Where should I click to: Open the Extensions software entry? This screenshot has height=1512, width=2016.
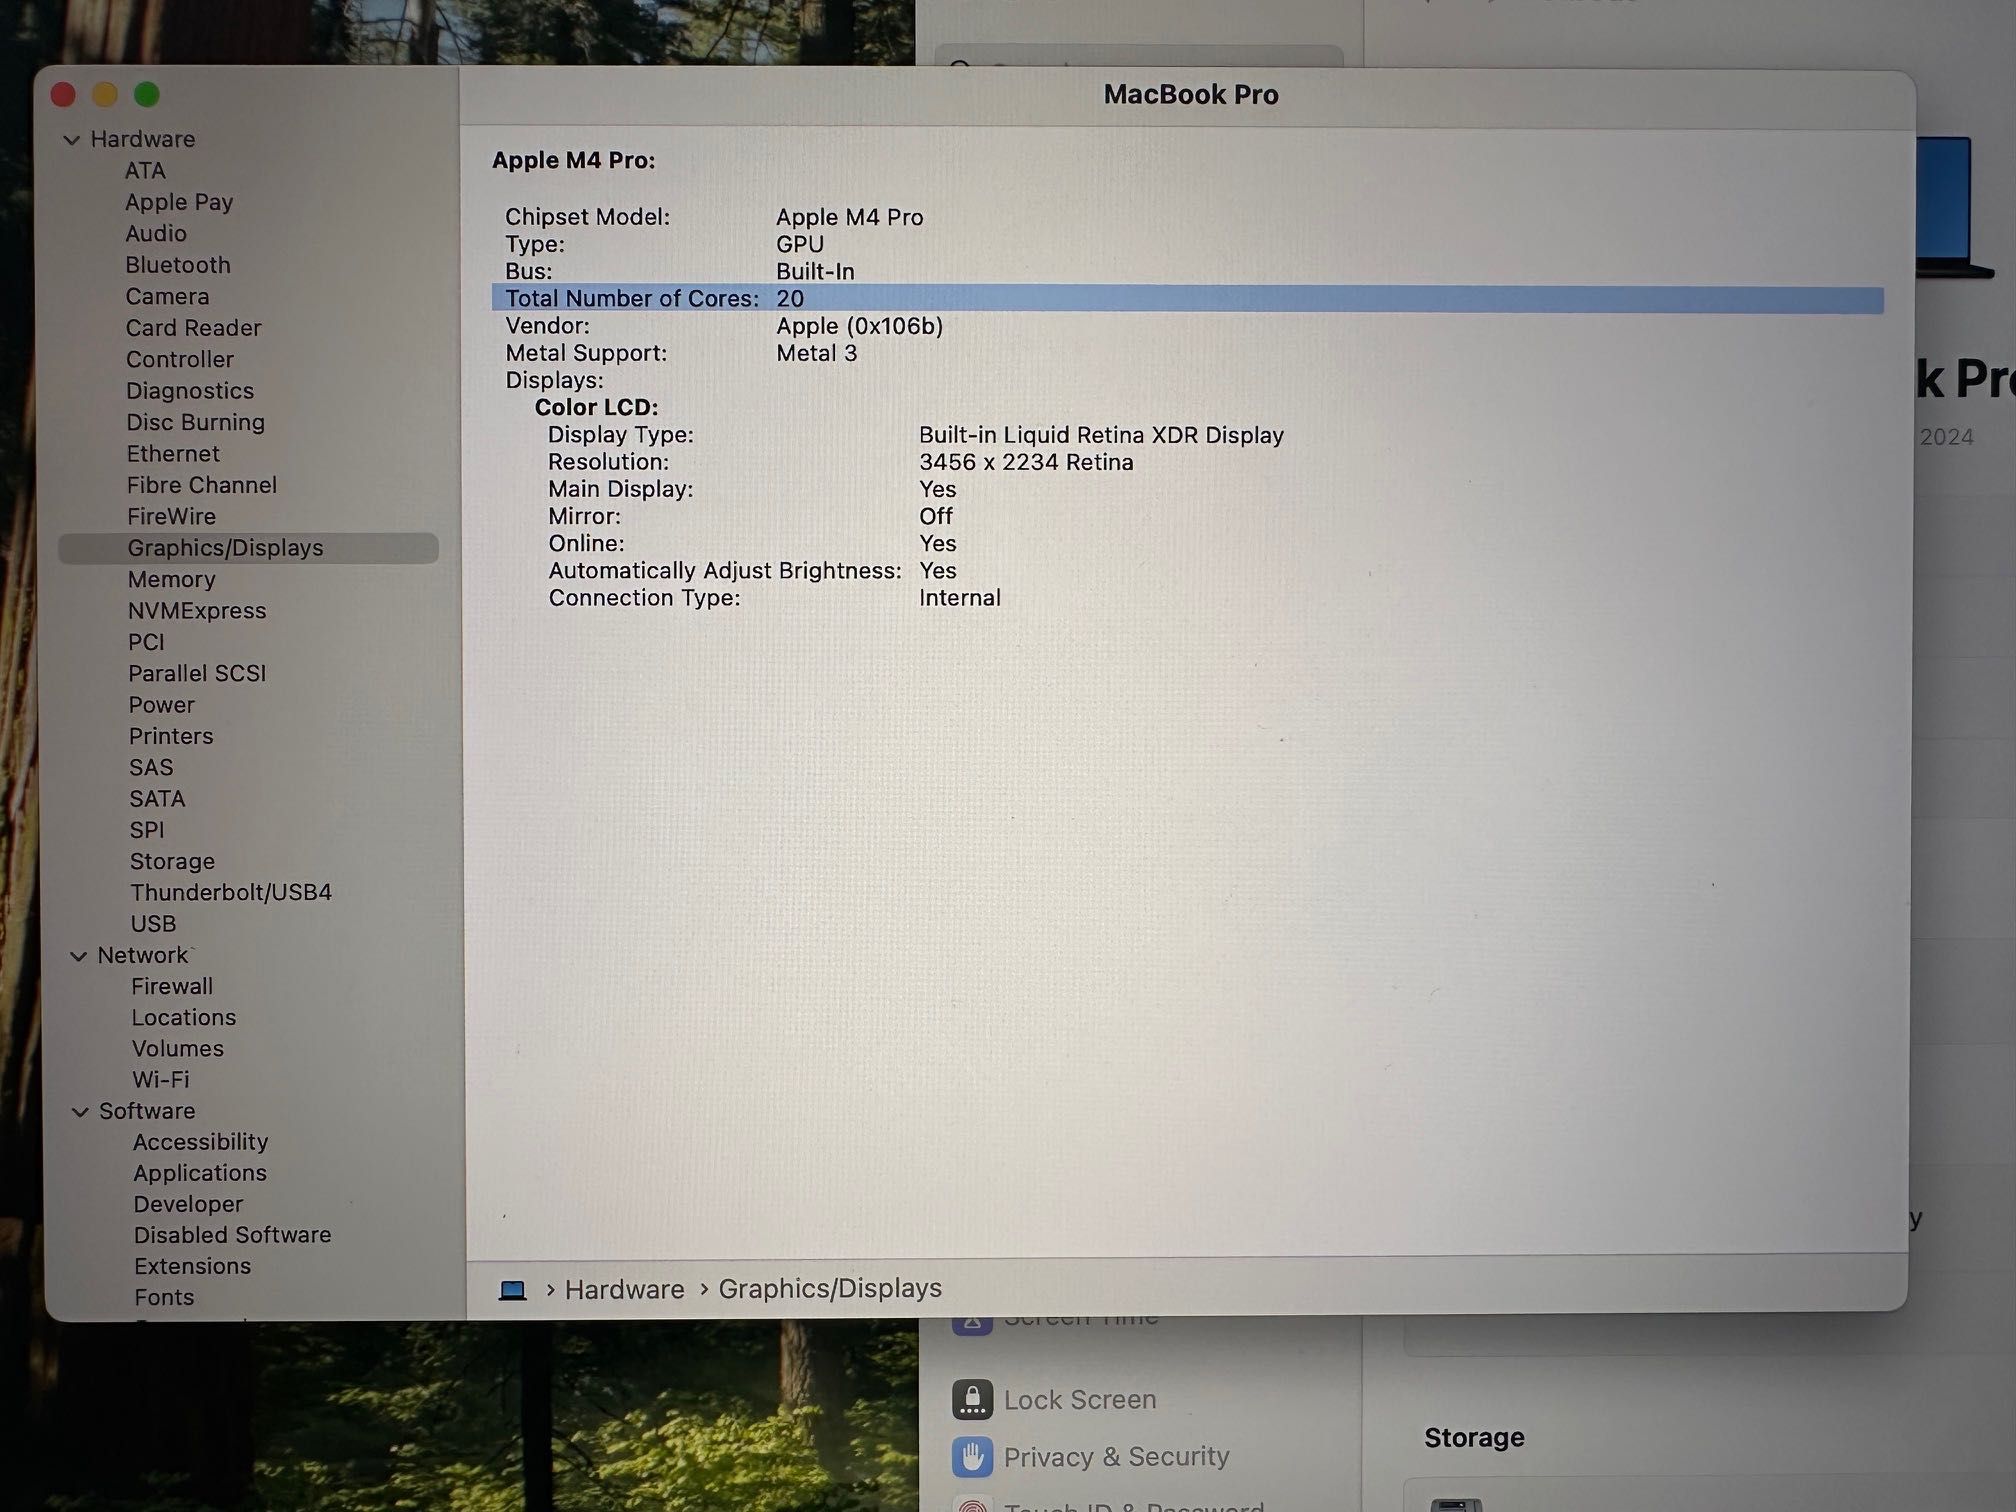(x=193, y=1266)
